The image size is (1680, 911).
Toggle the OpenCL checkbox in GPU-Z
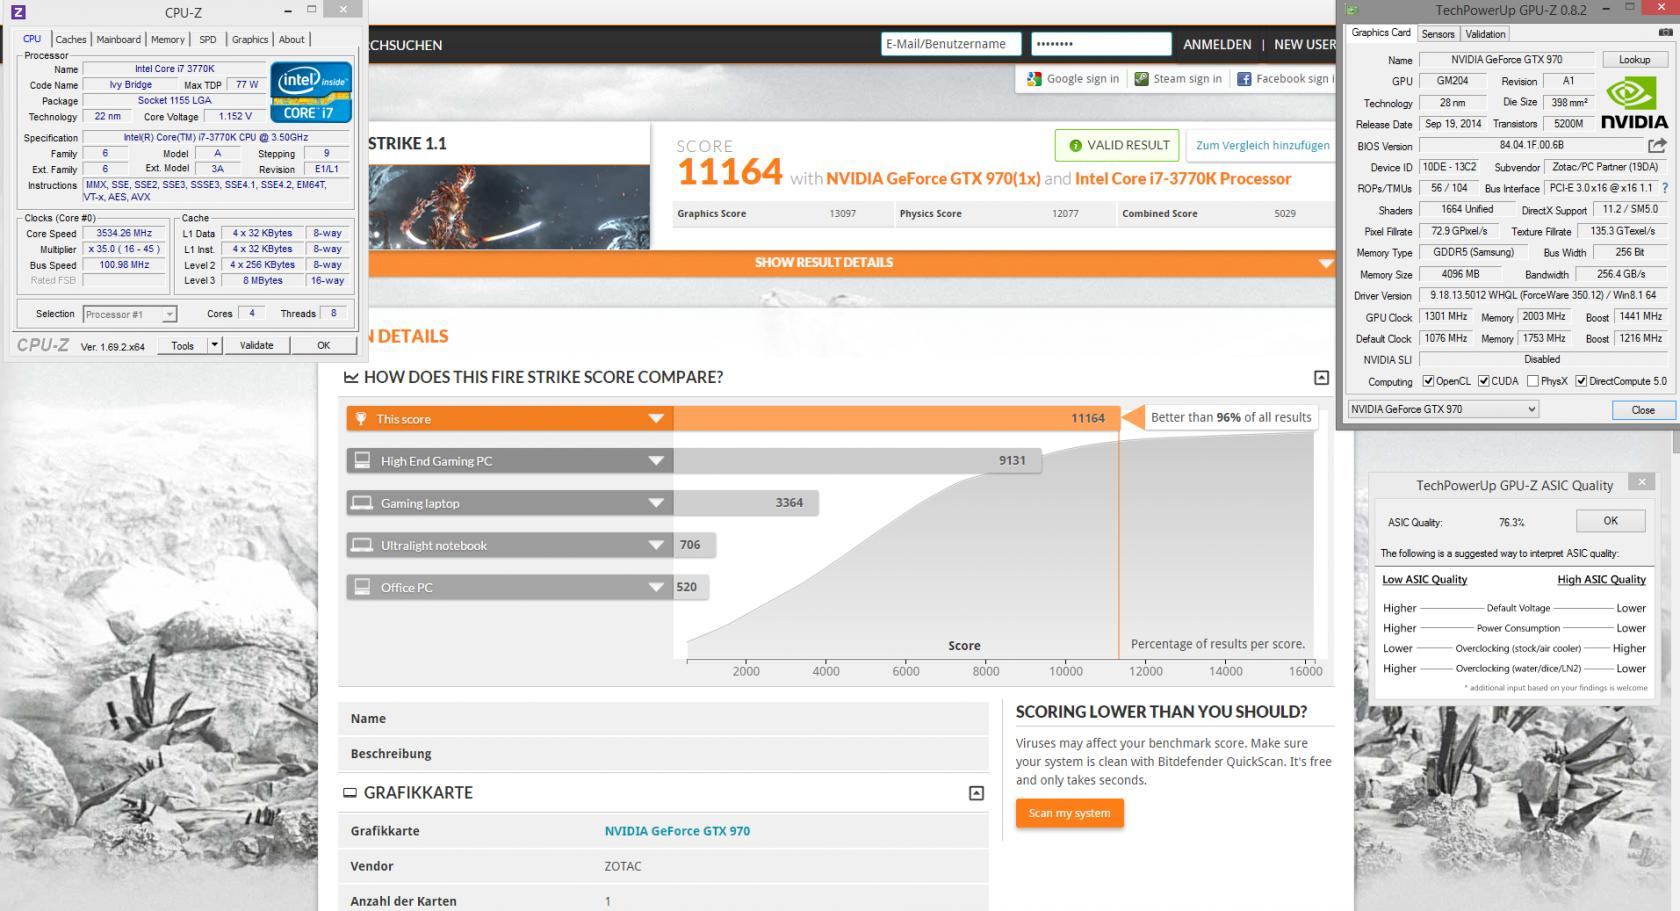pyautogui.click(x=1428, y=381)
